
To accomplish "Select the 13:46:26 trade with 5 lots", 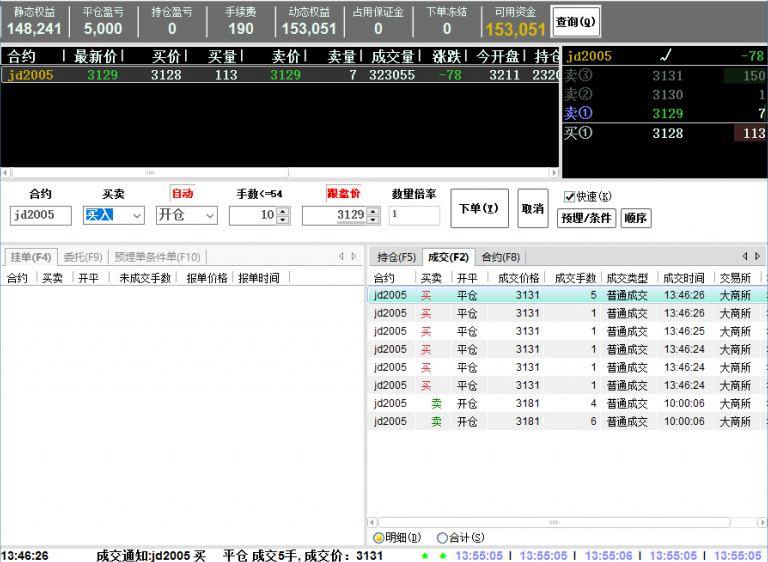I will coord(567,295).
